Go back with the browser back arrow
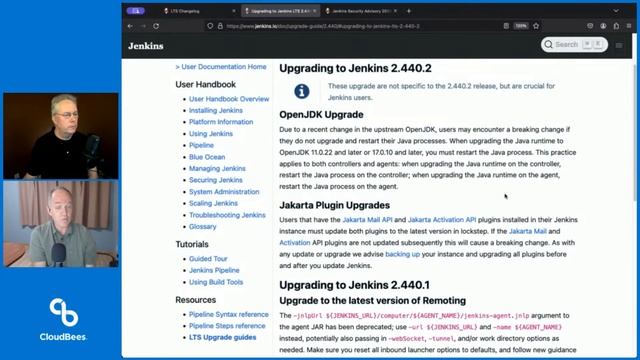The height and width of the screenshot is (360, 640). point(130,26)
